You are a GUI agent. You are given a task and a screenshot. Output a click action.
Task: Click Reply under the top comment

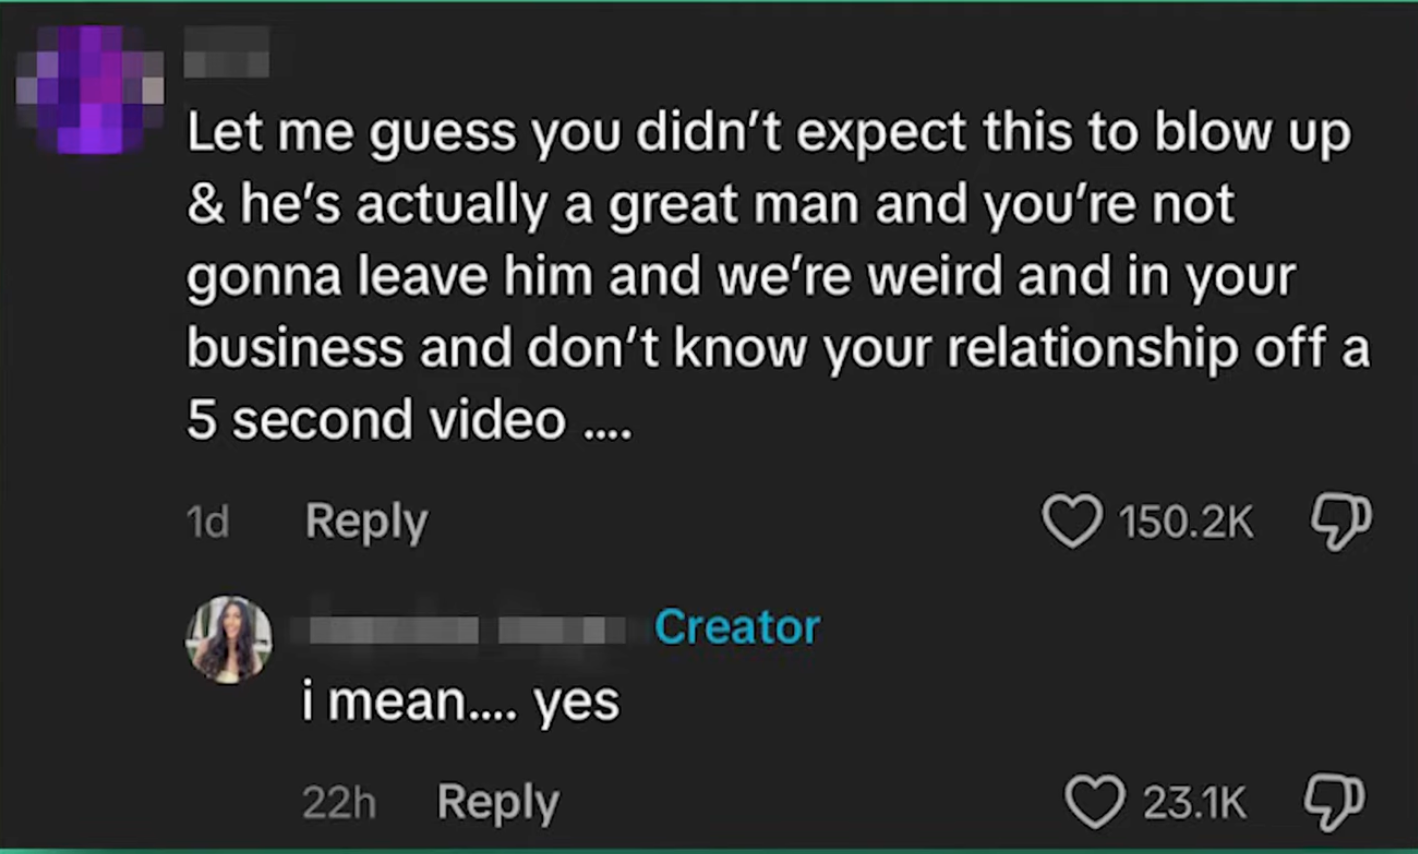366,521
